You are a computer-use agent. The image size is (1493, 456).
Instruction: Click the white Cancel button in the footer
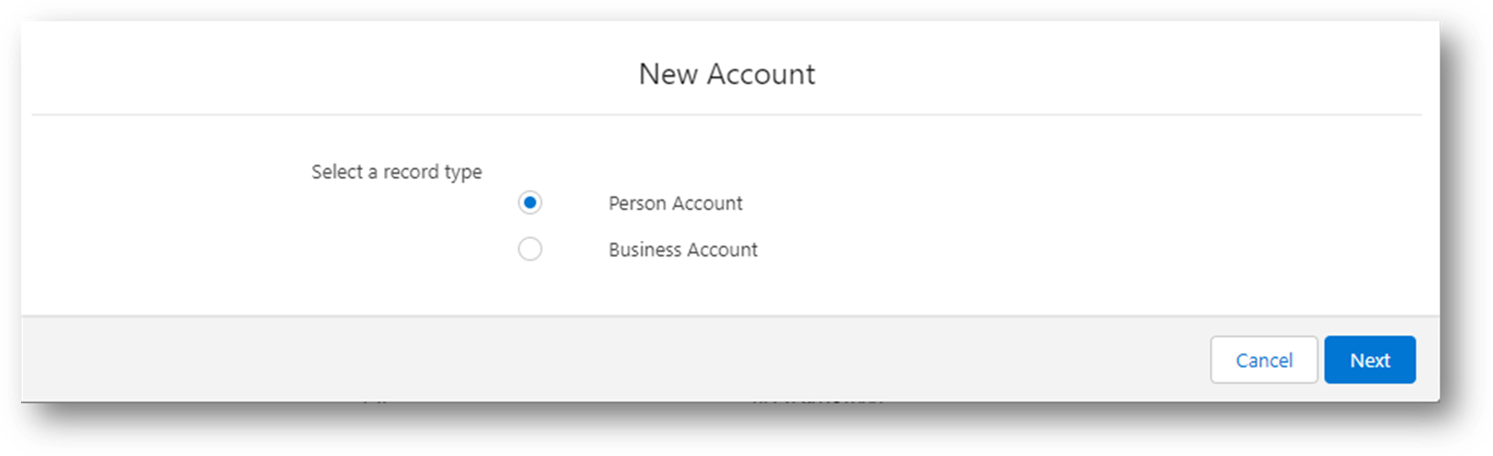pyautogui.click(x=1264, y=360)
